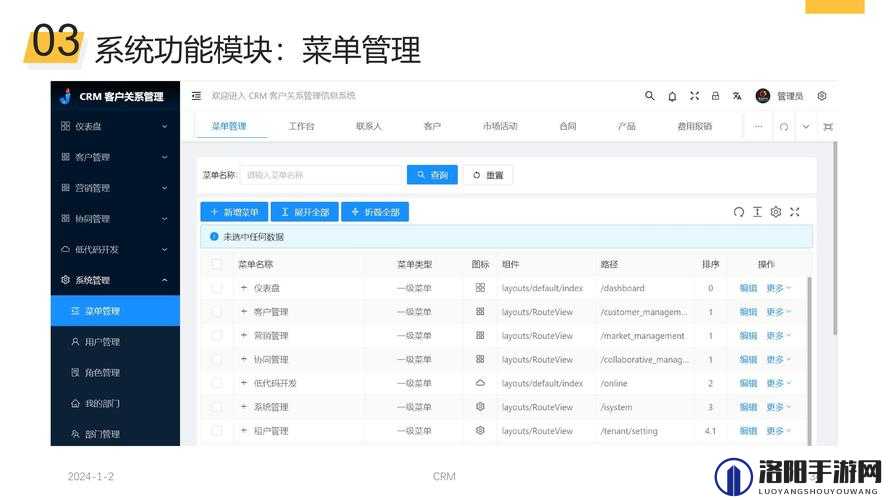
Task: Refresh the table with the reload icon
Action: click(738, 212)
